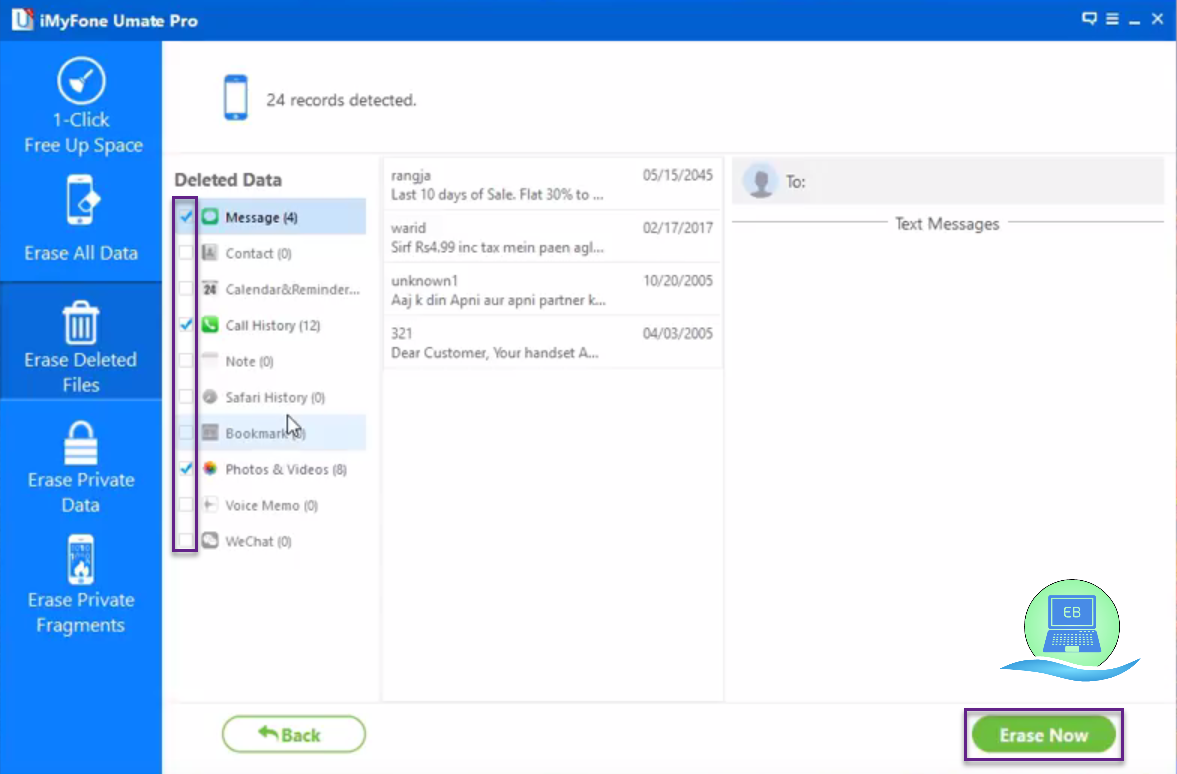The image size is (1177, 774).
Task: Check the Calendar&Reminder checkbox
Action: 185,289
